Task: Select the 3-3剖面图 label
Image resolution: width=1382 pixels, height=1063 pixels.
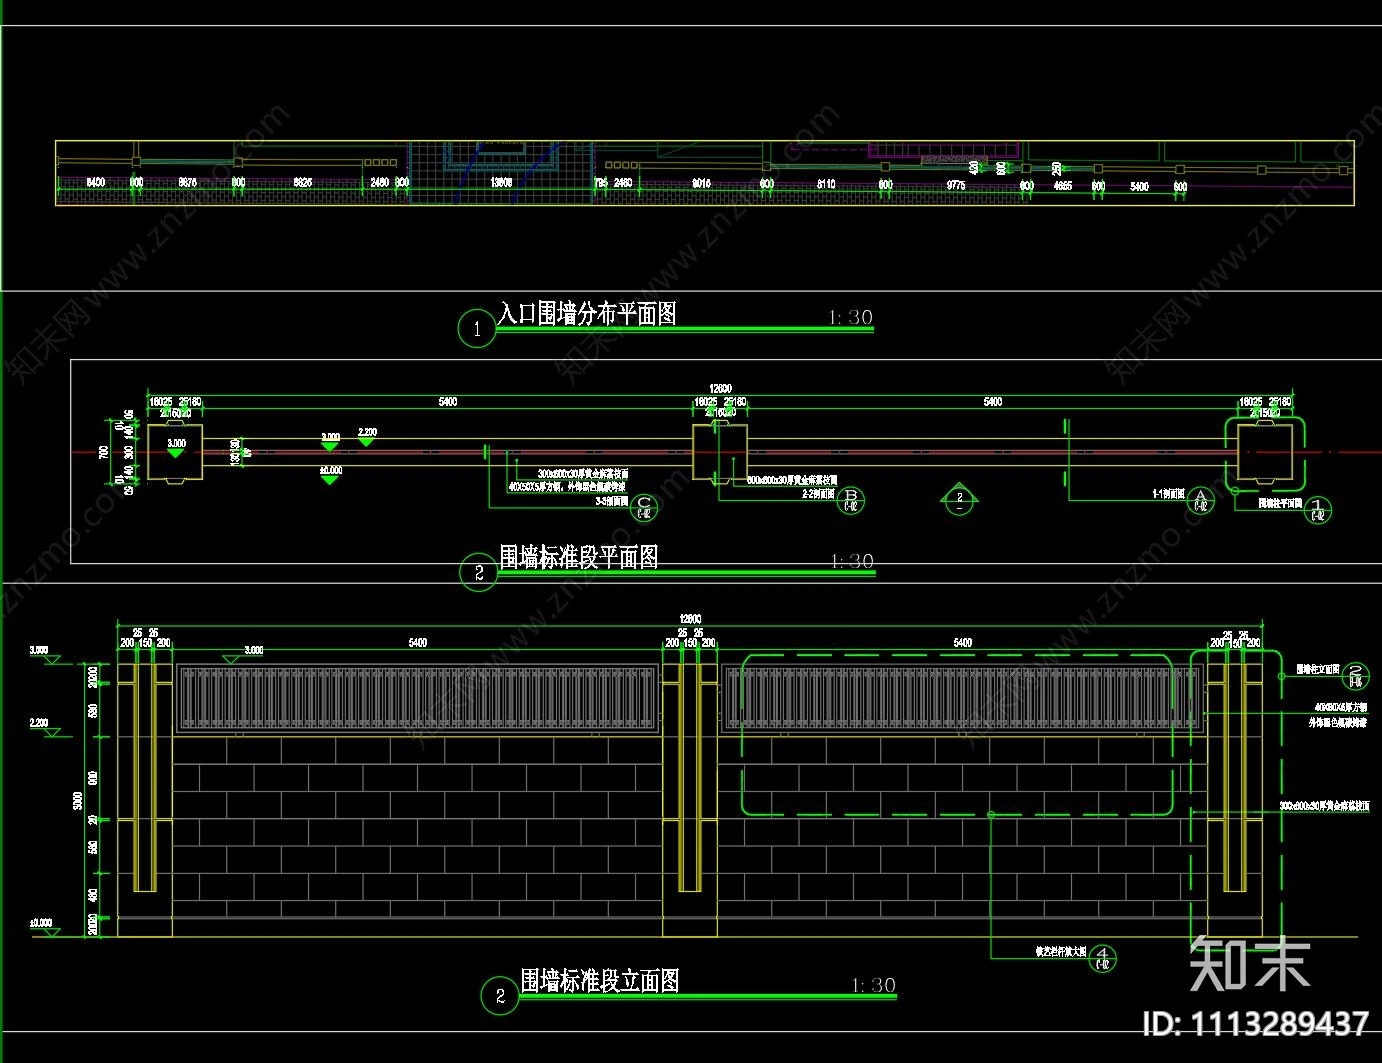Action: pos(612,501)
